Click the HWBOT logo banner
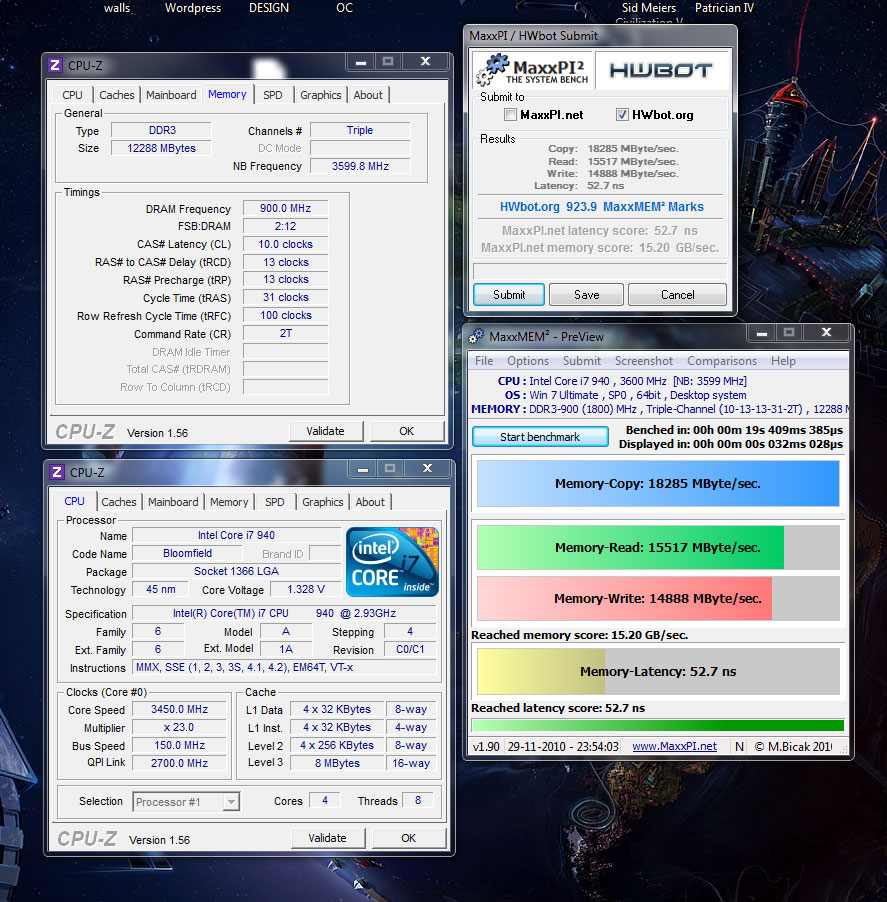The image size is (887, 902). pyautogui.click(x=662, y=70)
